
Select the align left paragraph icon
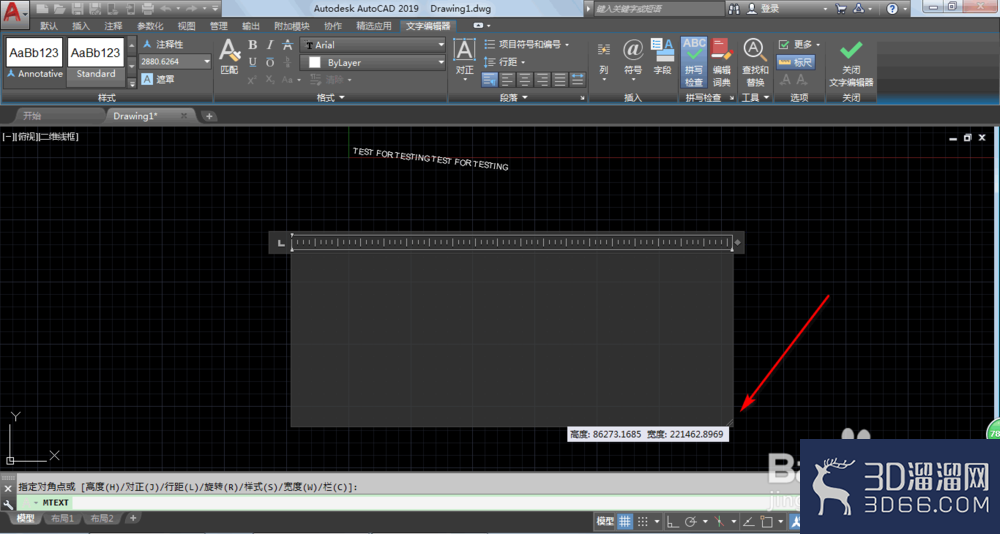point(508,80)
